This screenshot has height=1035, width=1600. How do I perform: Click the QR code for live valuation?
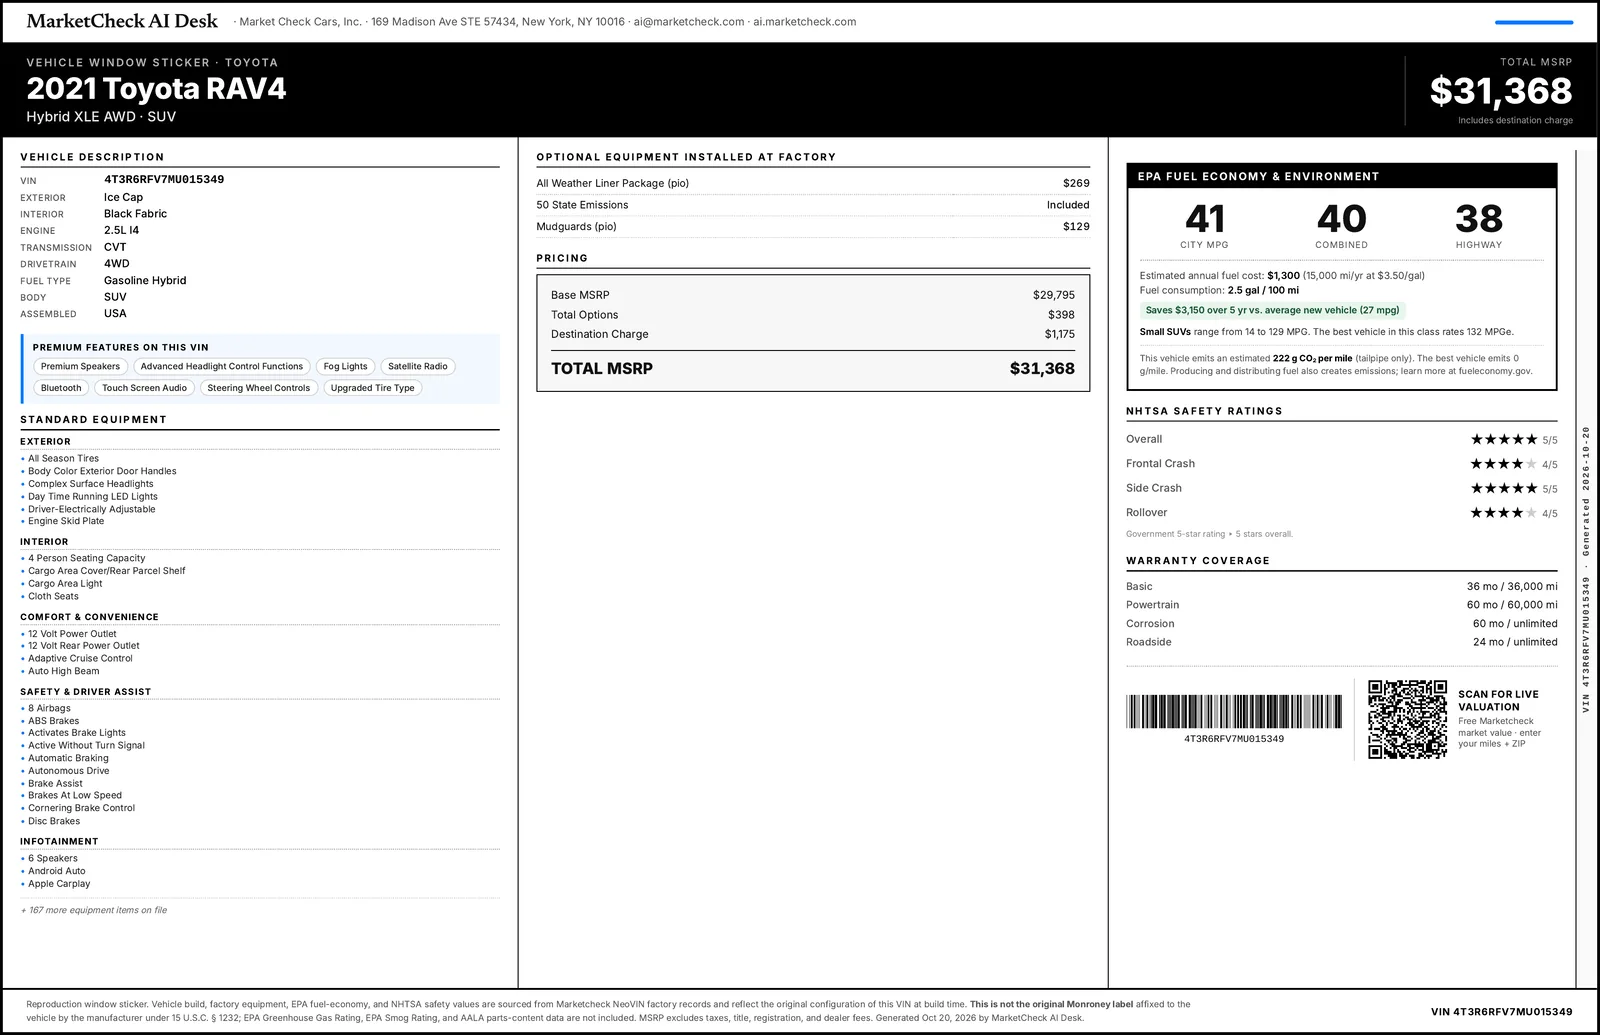tap(1407, 719)
